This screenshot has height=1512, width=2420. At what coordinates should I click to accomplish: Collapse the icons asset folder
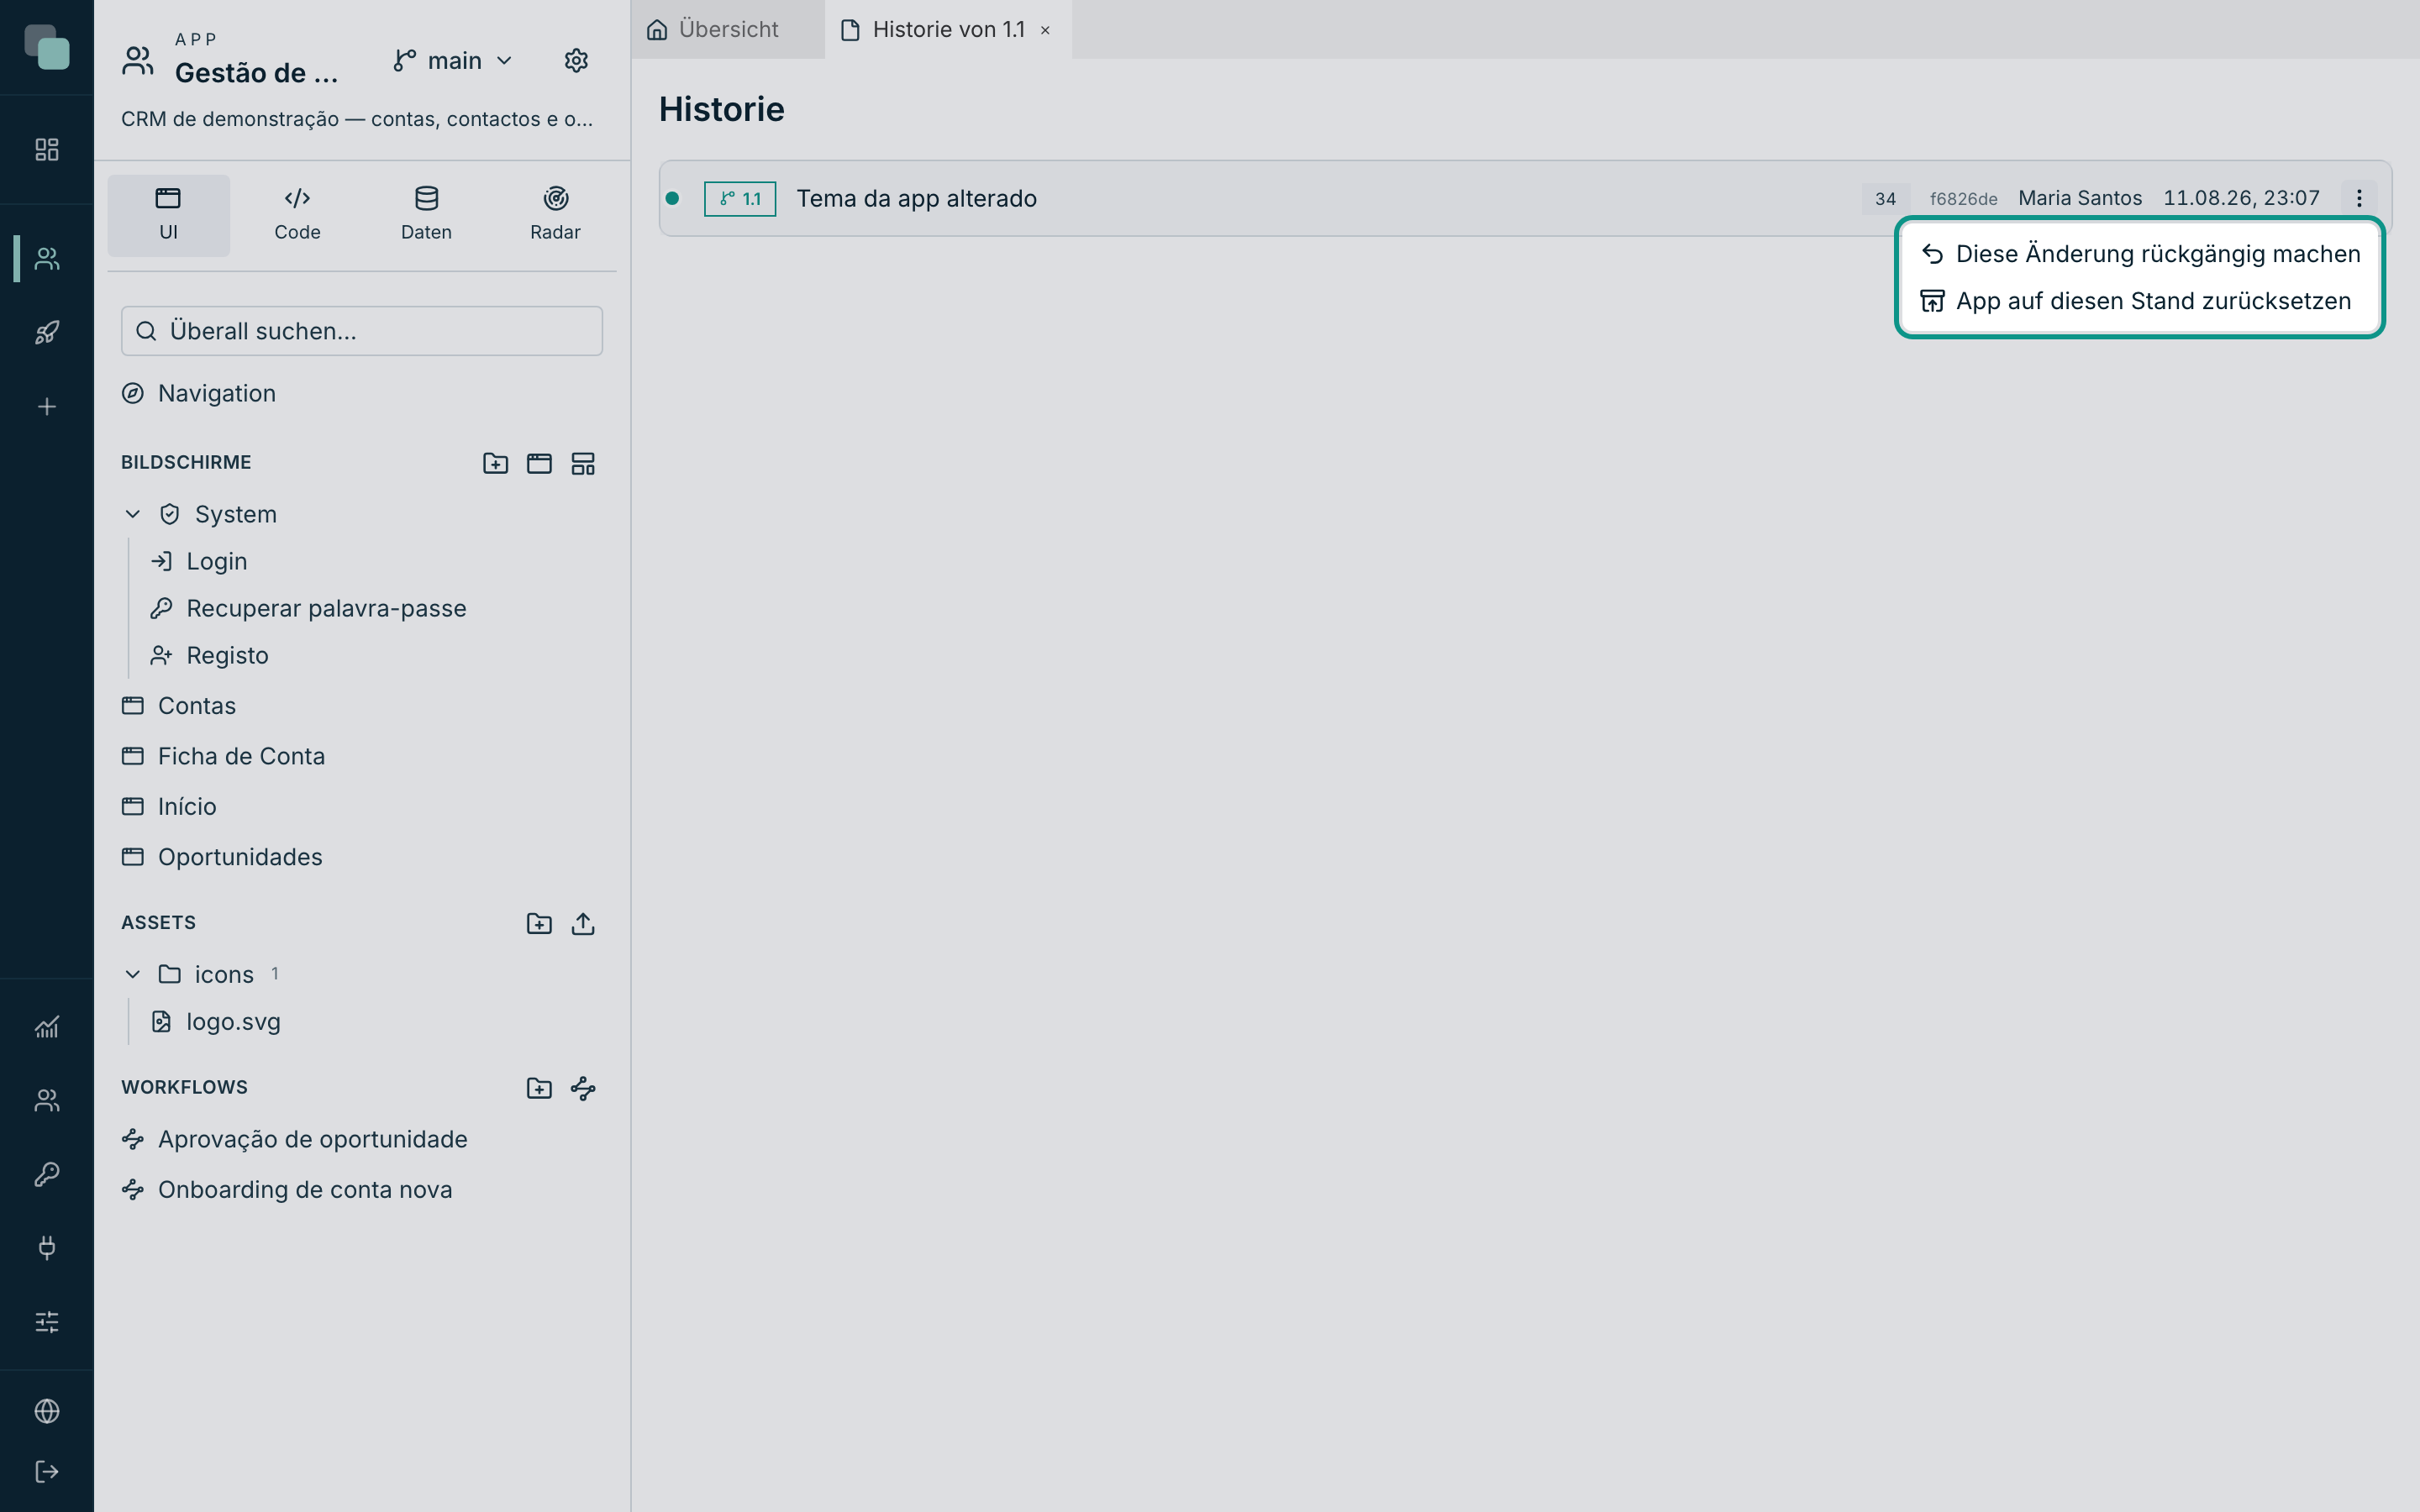coord(132,974)
